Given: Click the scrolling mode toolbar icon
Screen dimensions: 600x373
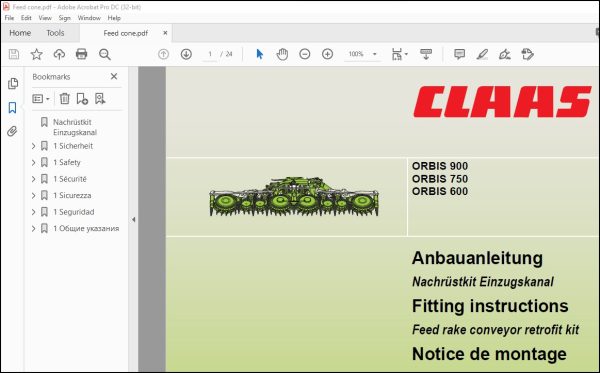Looking at the screenshot, I should pos(426,54).
